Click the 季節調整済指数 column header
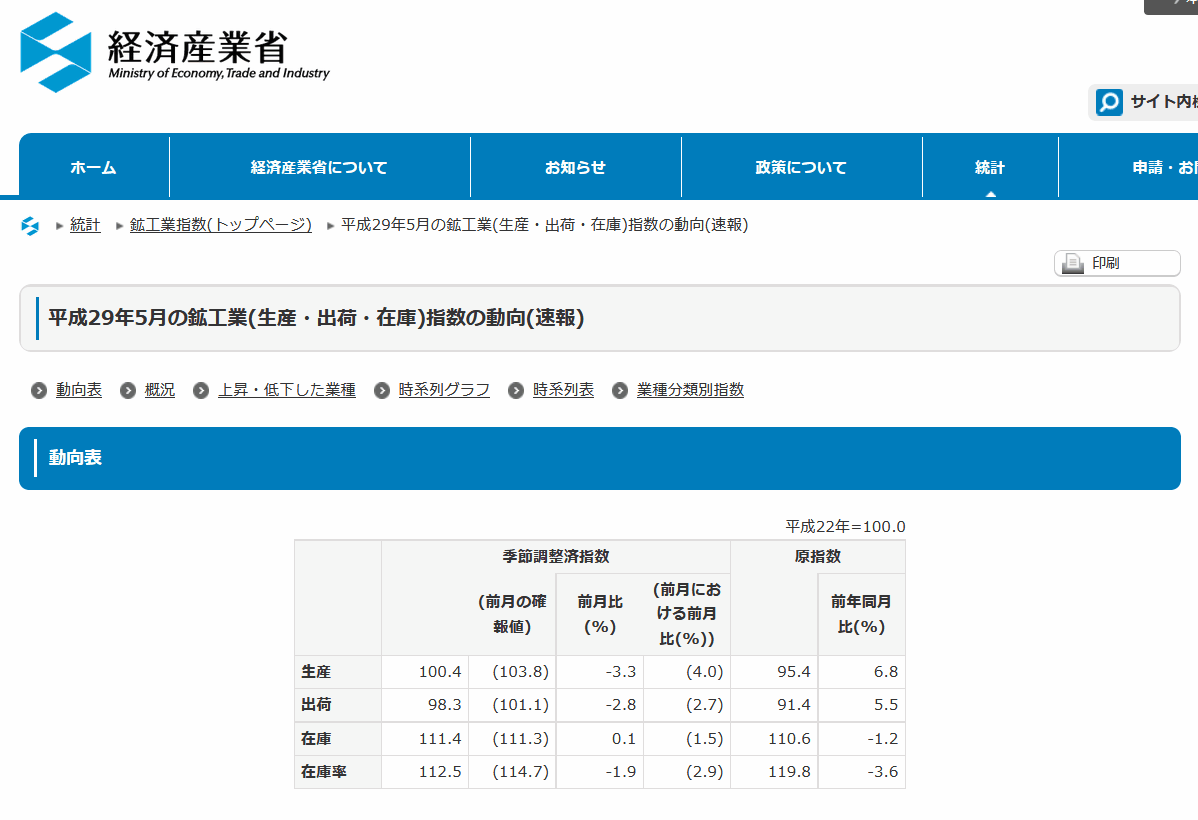The width and height of the screenshot is (1198, 820). (555, 556)
